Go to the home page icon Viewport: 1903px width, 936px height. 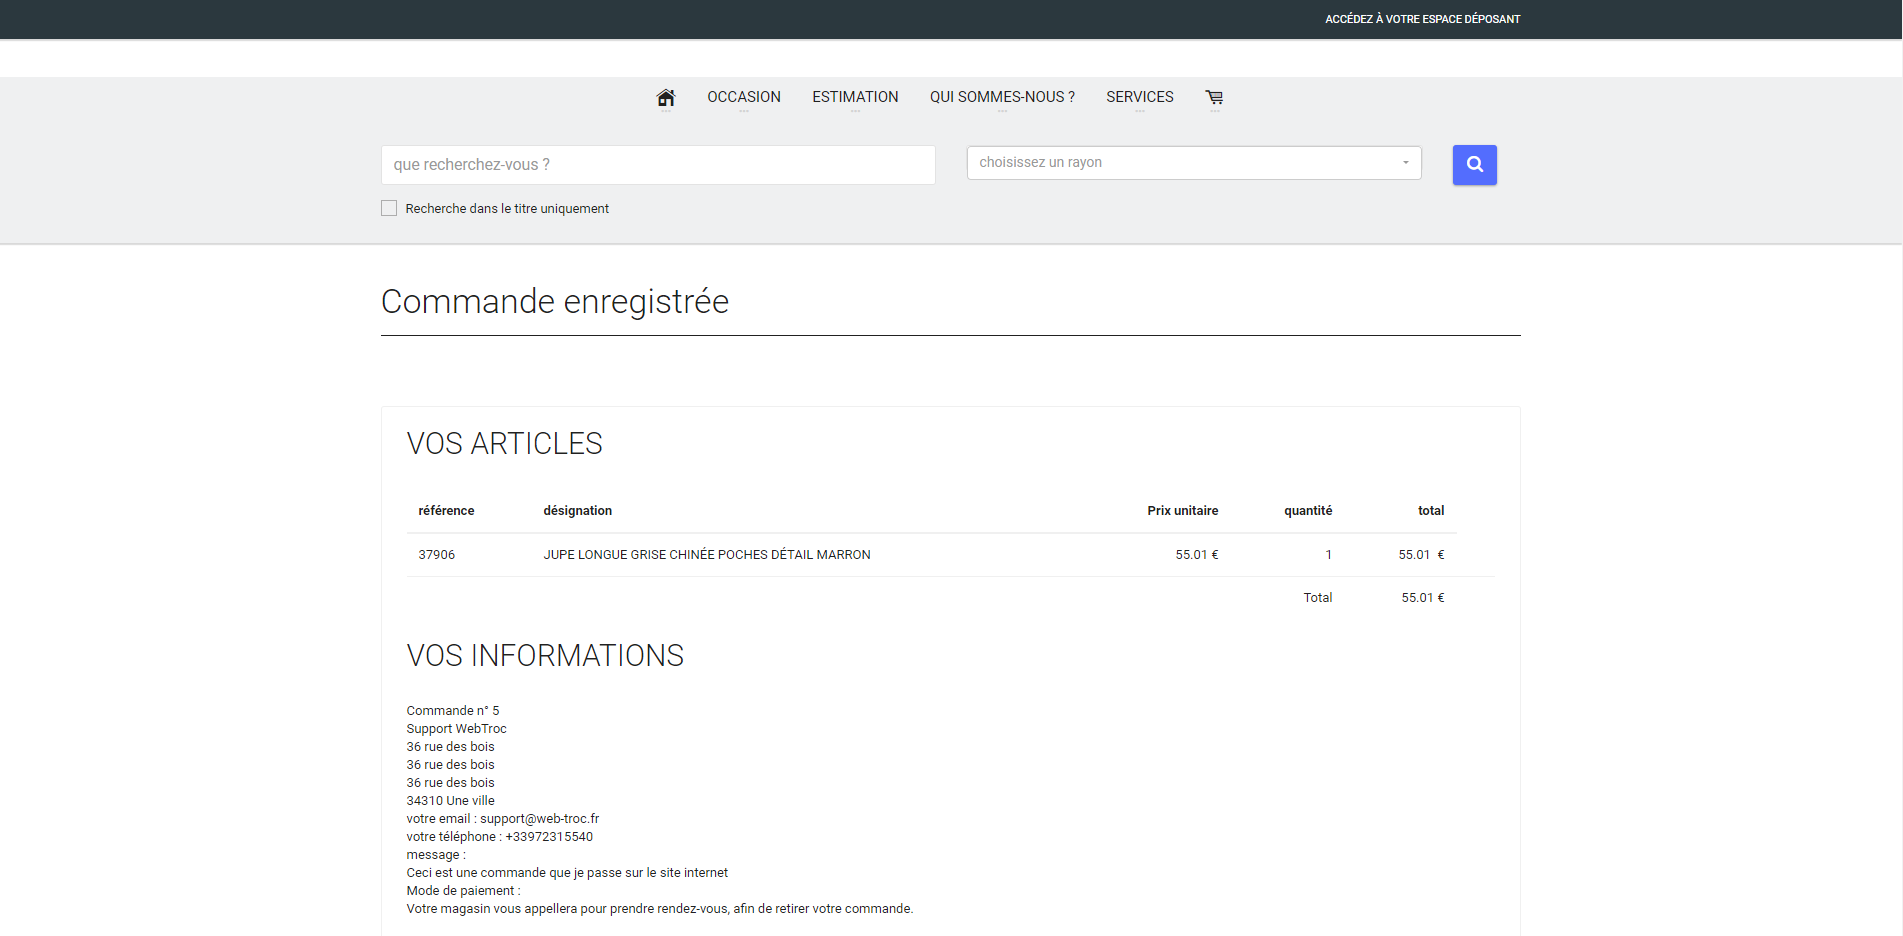(666, 97)
